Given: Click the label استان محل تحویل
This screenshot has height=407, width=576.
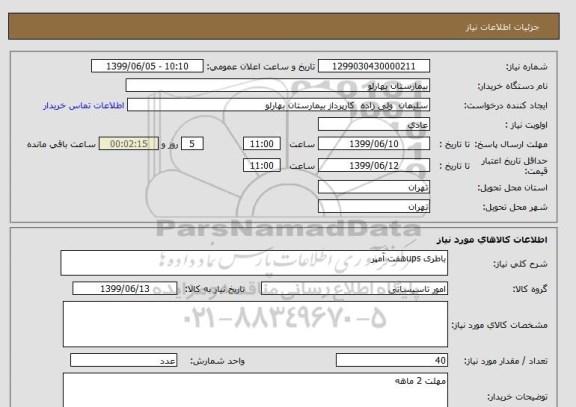Looking at the screenshot, I should coord(512,188).
